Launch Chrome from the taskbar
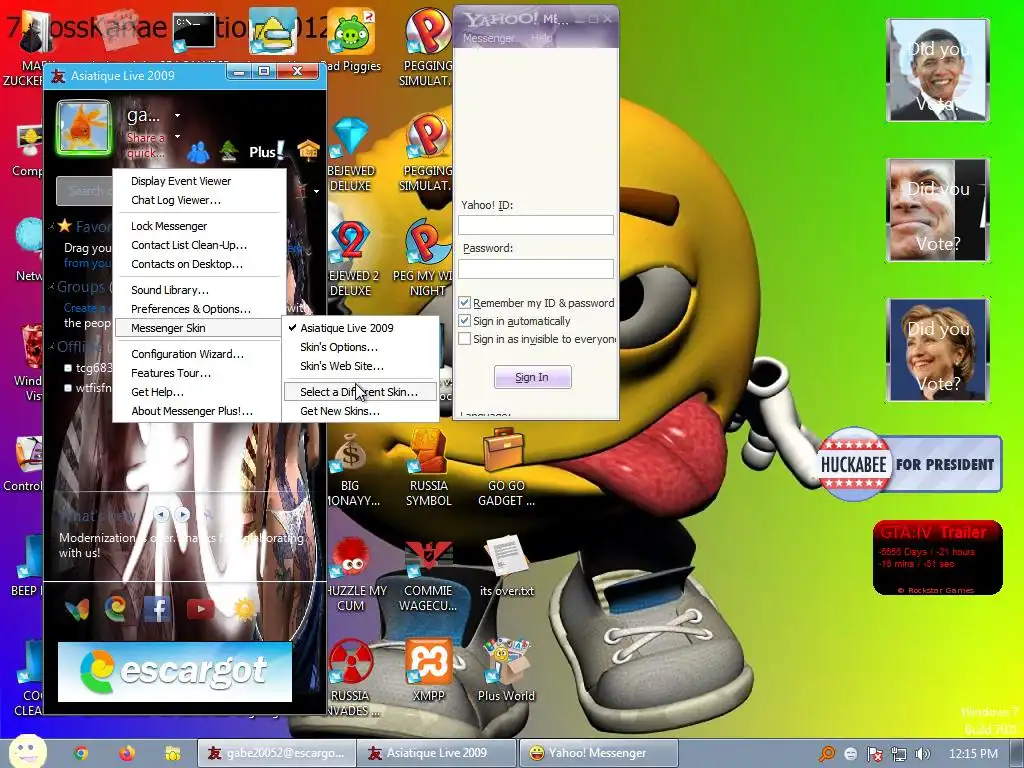Screen dimensions: 1024x768 pyautogui.click(x=81, y=754)
